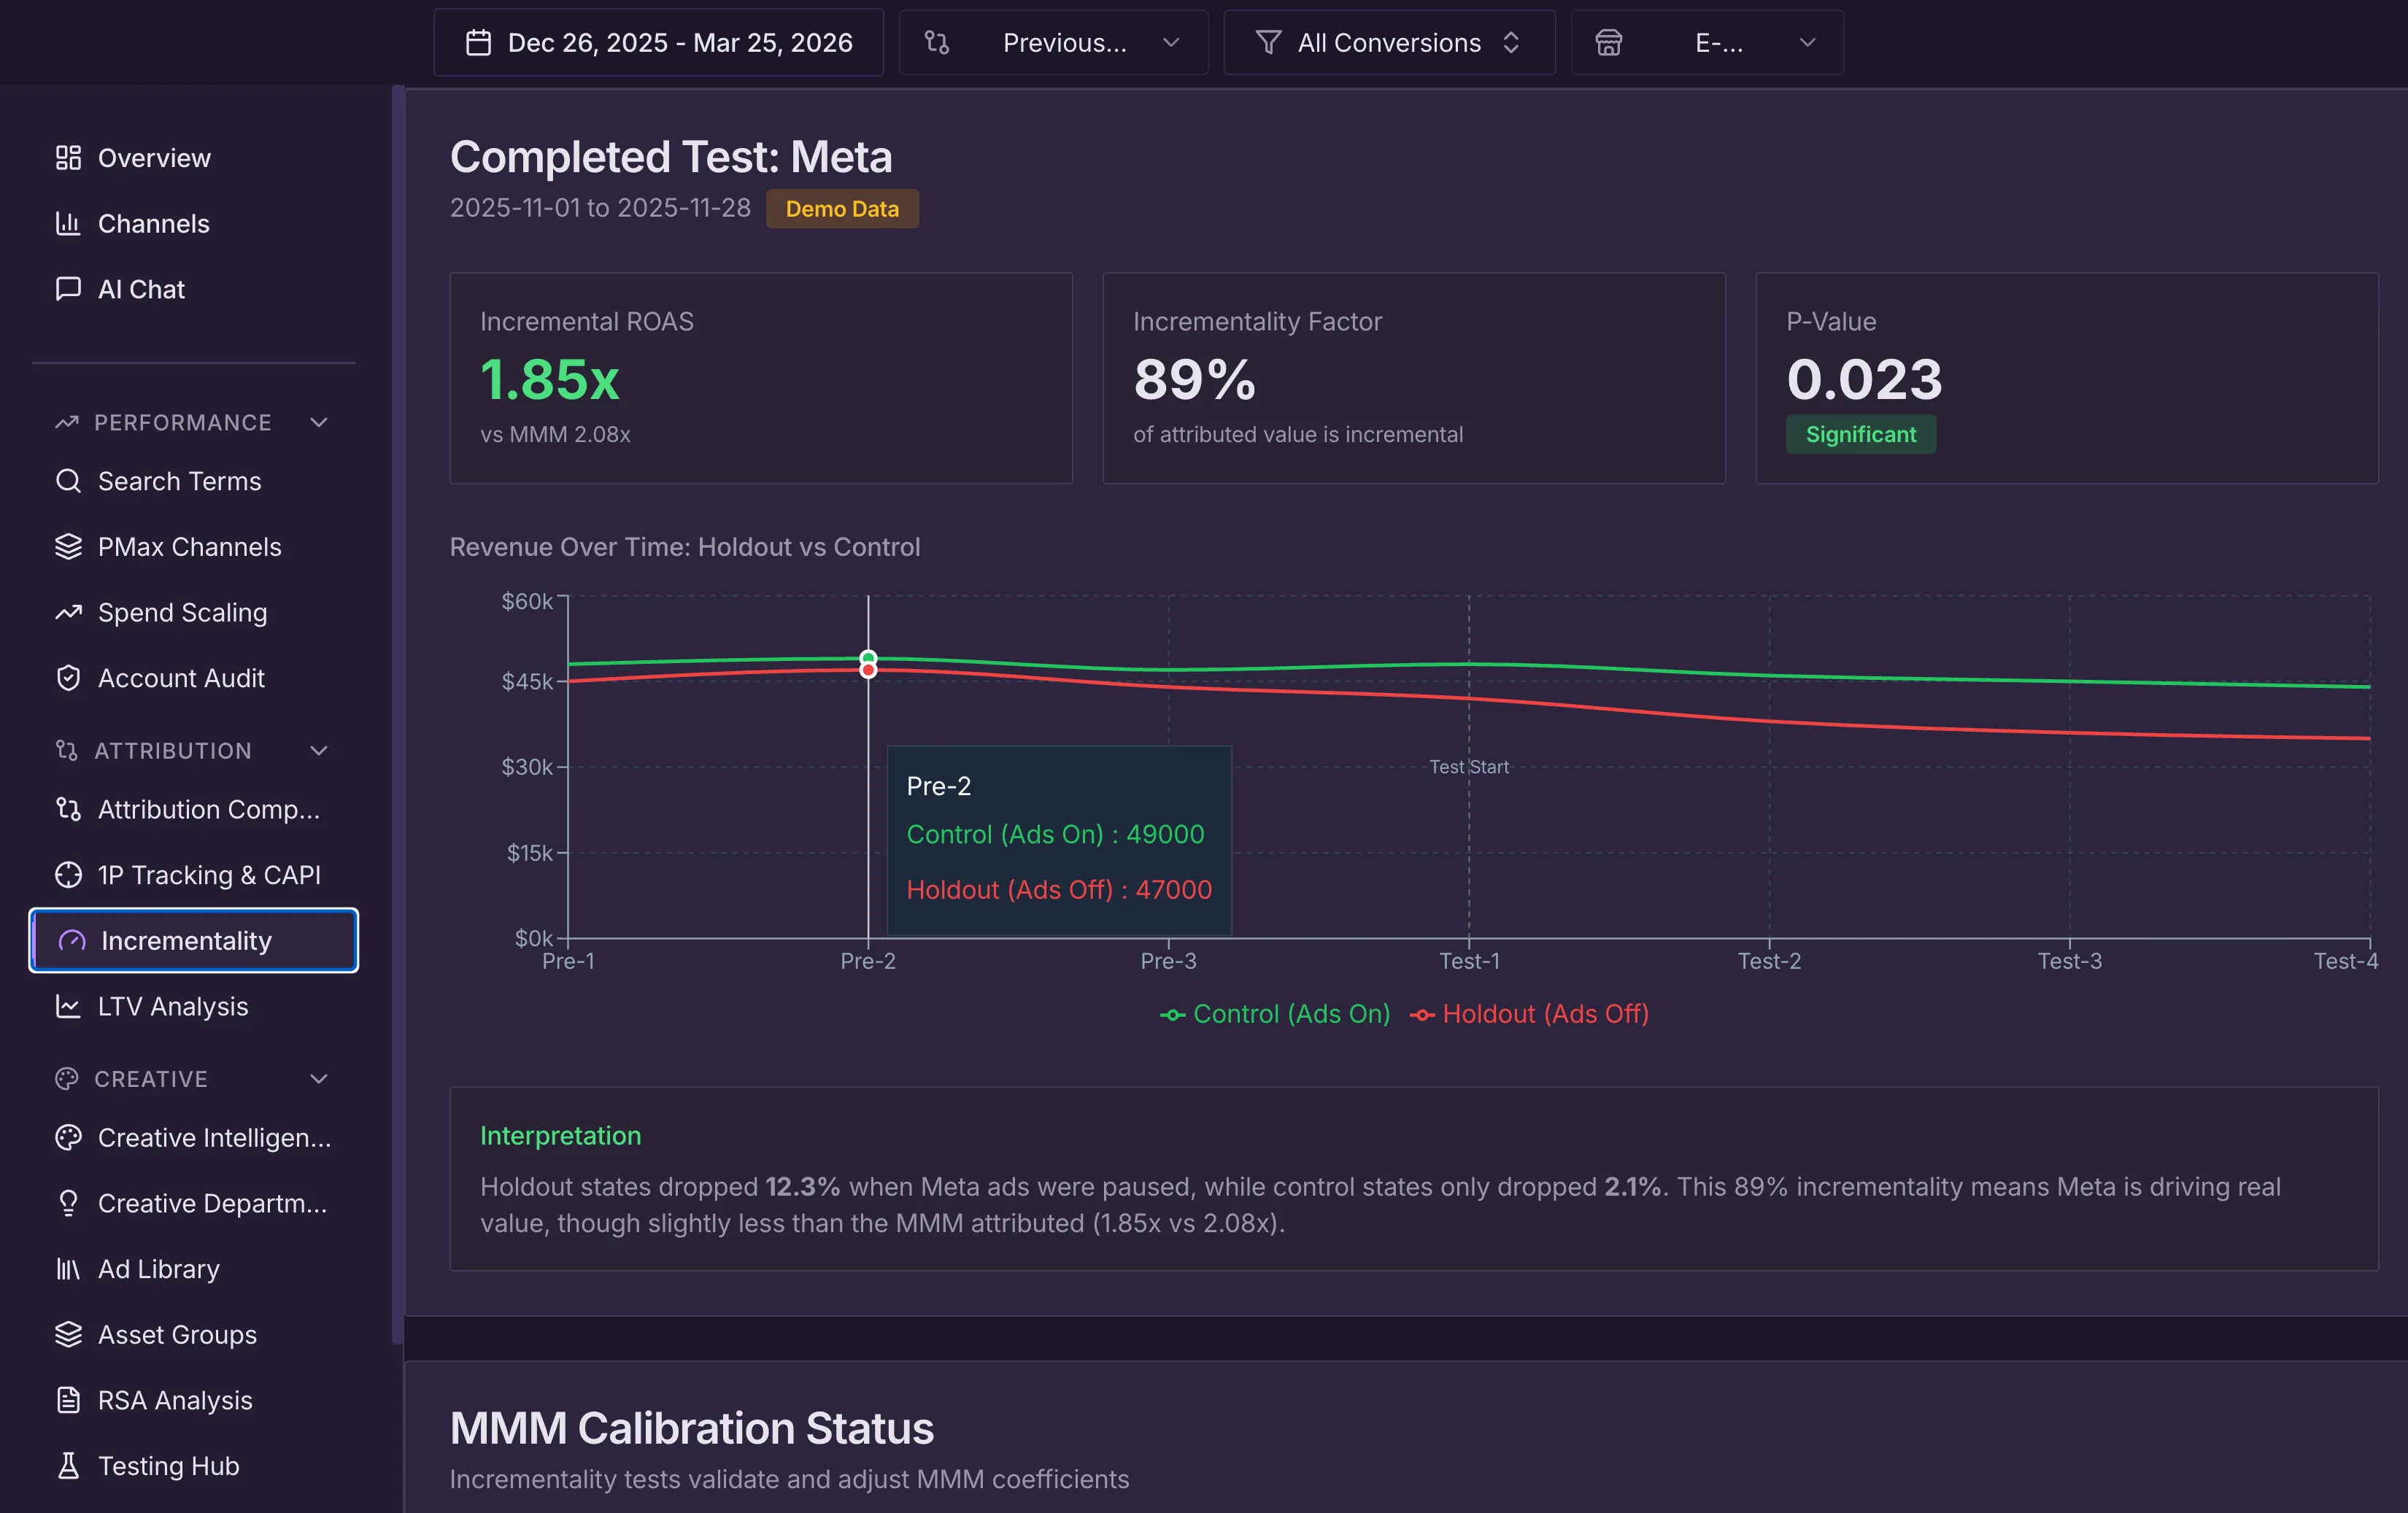Click the Spend Scaling trend icon

click(68, 612)
